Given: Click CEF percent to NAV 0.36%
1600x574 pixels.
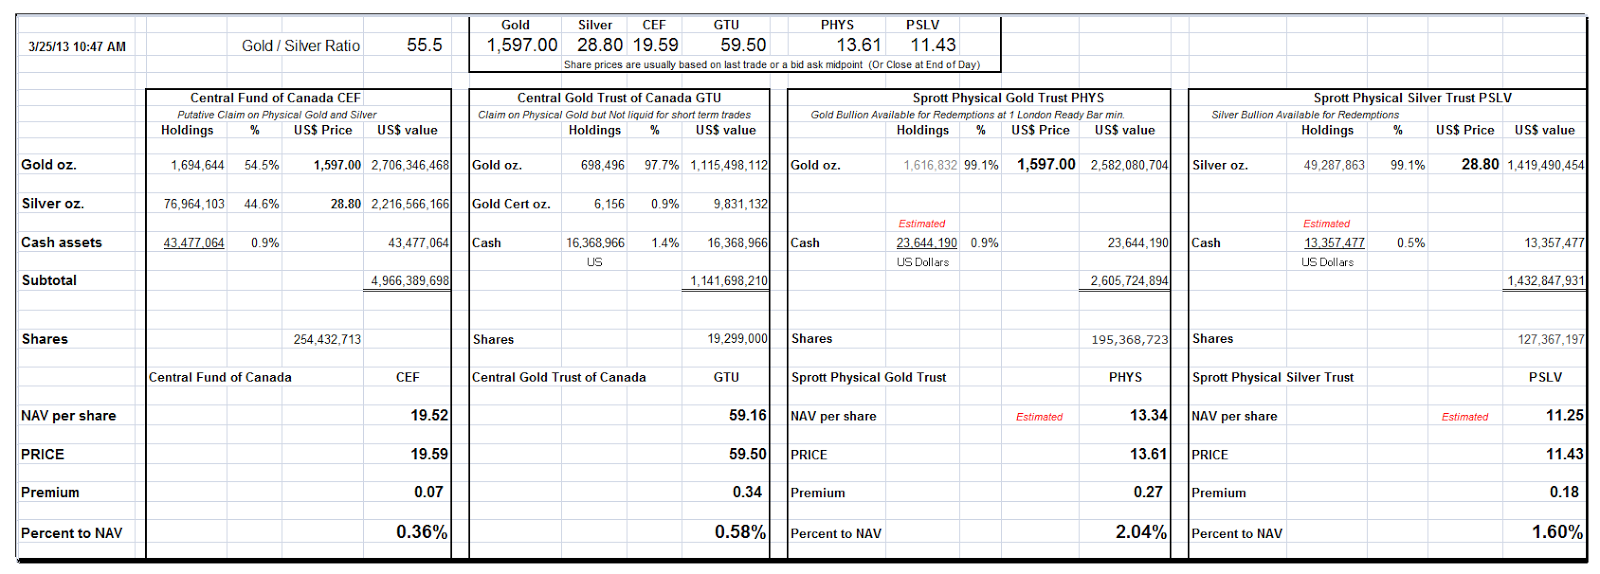Looking at the screenshot, I should click(422, 532).
